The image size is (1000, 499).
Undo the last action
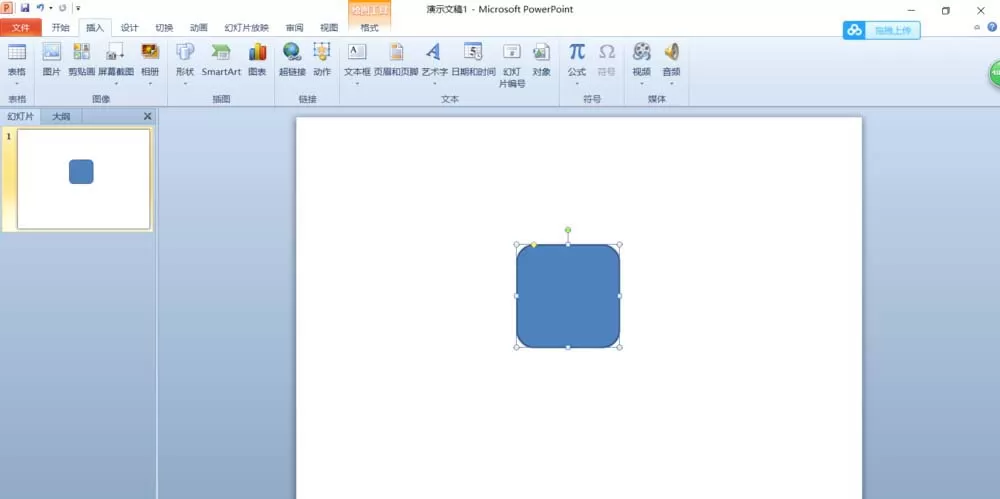(40, 8)
